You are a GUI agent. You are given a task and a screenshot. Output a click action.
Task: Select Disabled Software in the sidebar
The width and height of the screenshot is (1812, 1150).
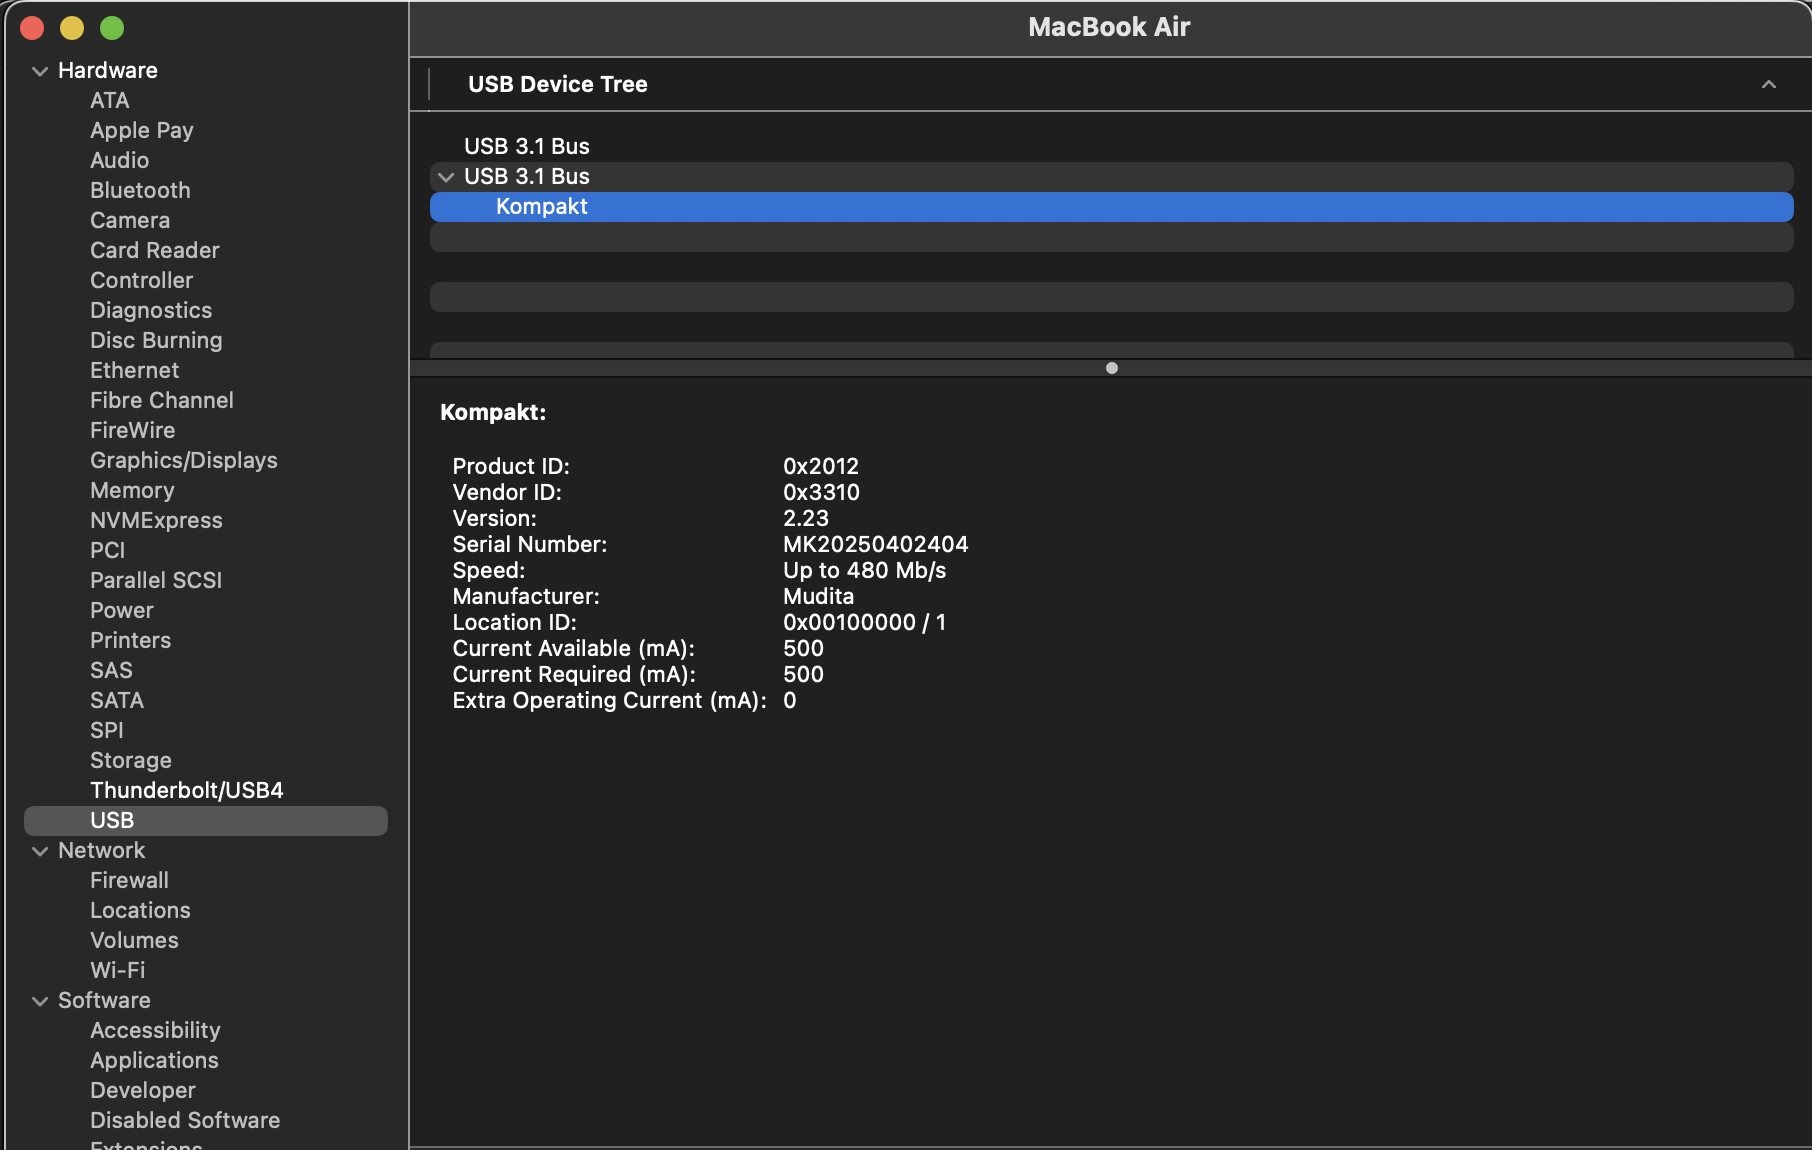tap(185, 1120)
